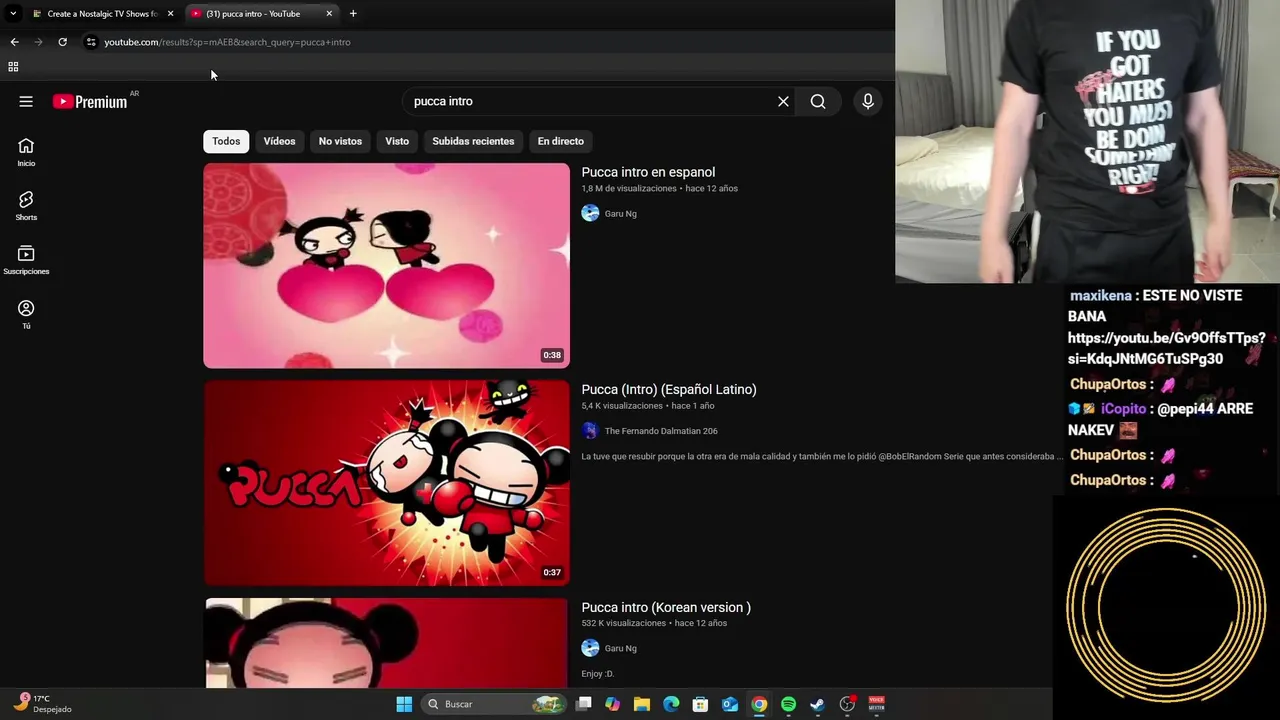This screenshot has height=720, width=1280.
Task: Open Microsoft Store from the taskbar
Action: tap(700, 704)
